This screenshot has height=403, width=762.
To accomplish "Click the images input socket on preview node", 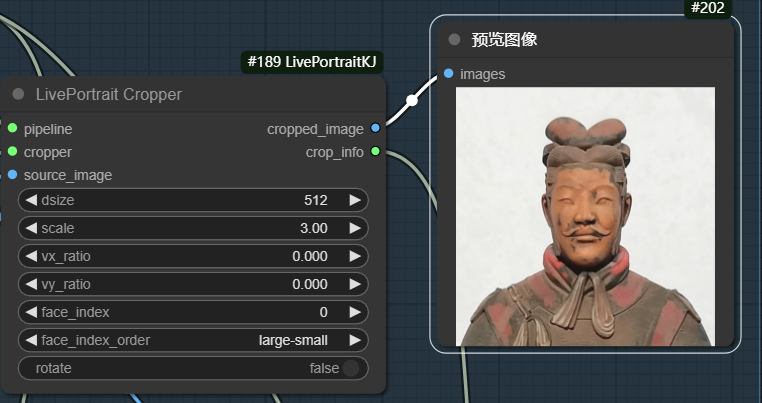I will click(x=448, y=73).
